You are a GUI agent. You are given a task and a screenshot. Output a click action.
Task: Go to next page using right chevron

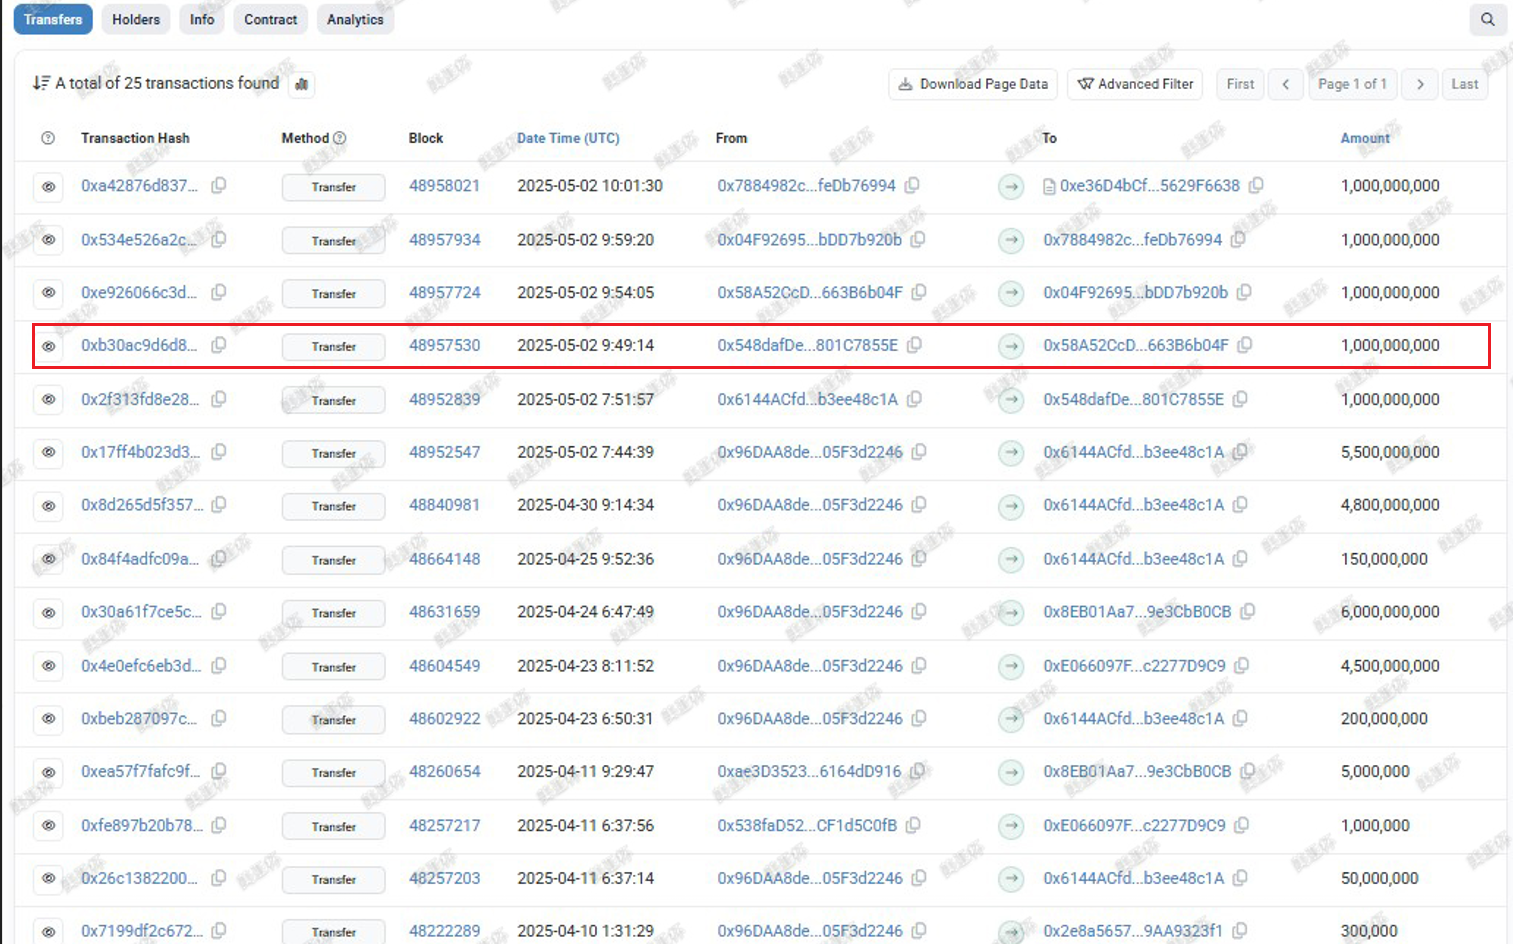coord(1419,84)
